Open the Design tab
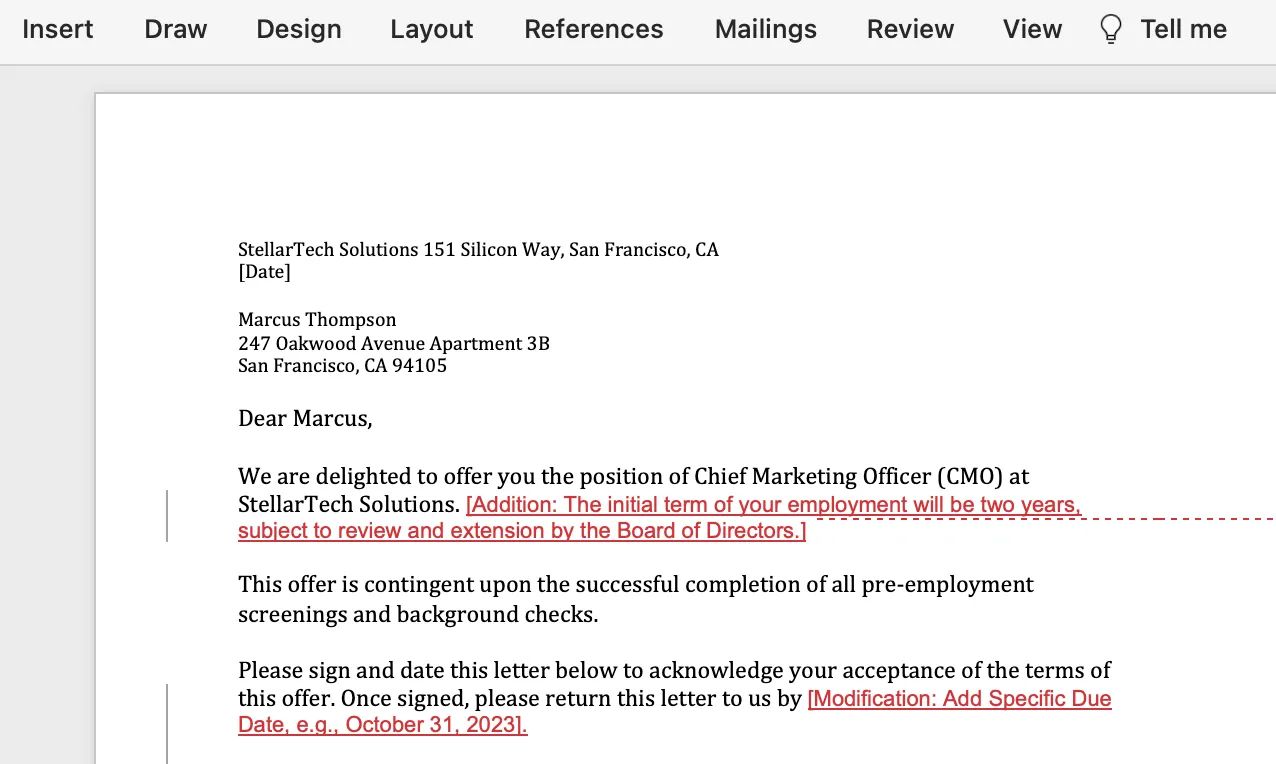This screenshot has width=1276, height=764. pos(298,29)
